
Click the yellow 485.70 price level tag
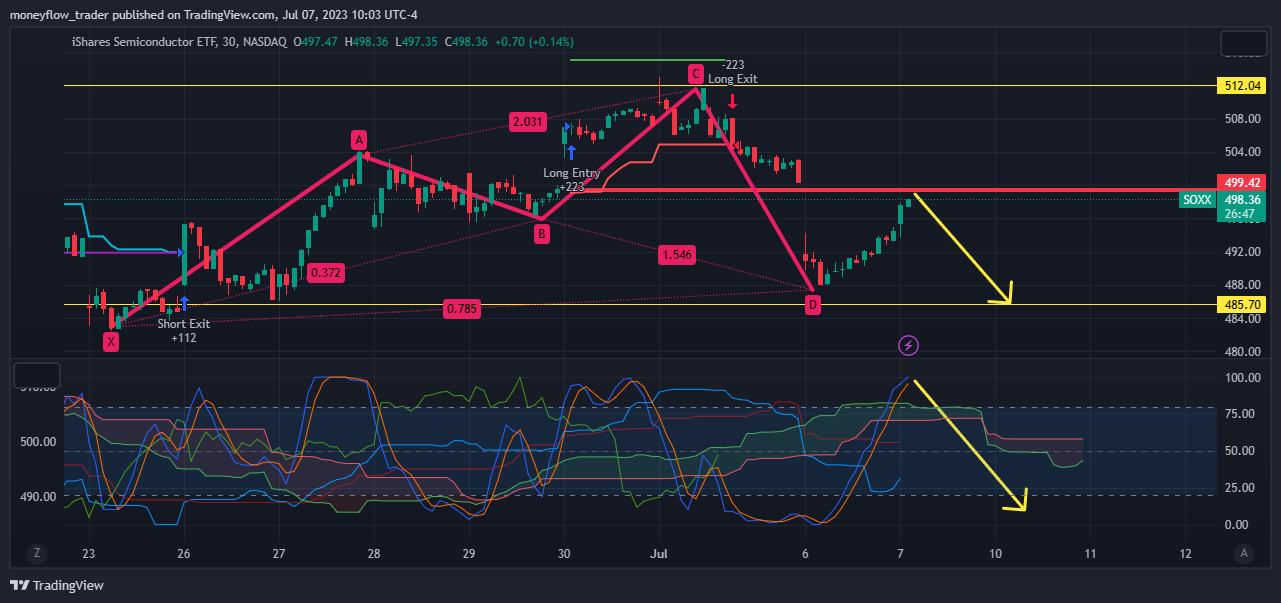(1240, 303)
